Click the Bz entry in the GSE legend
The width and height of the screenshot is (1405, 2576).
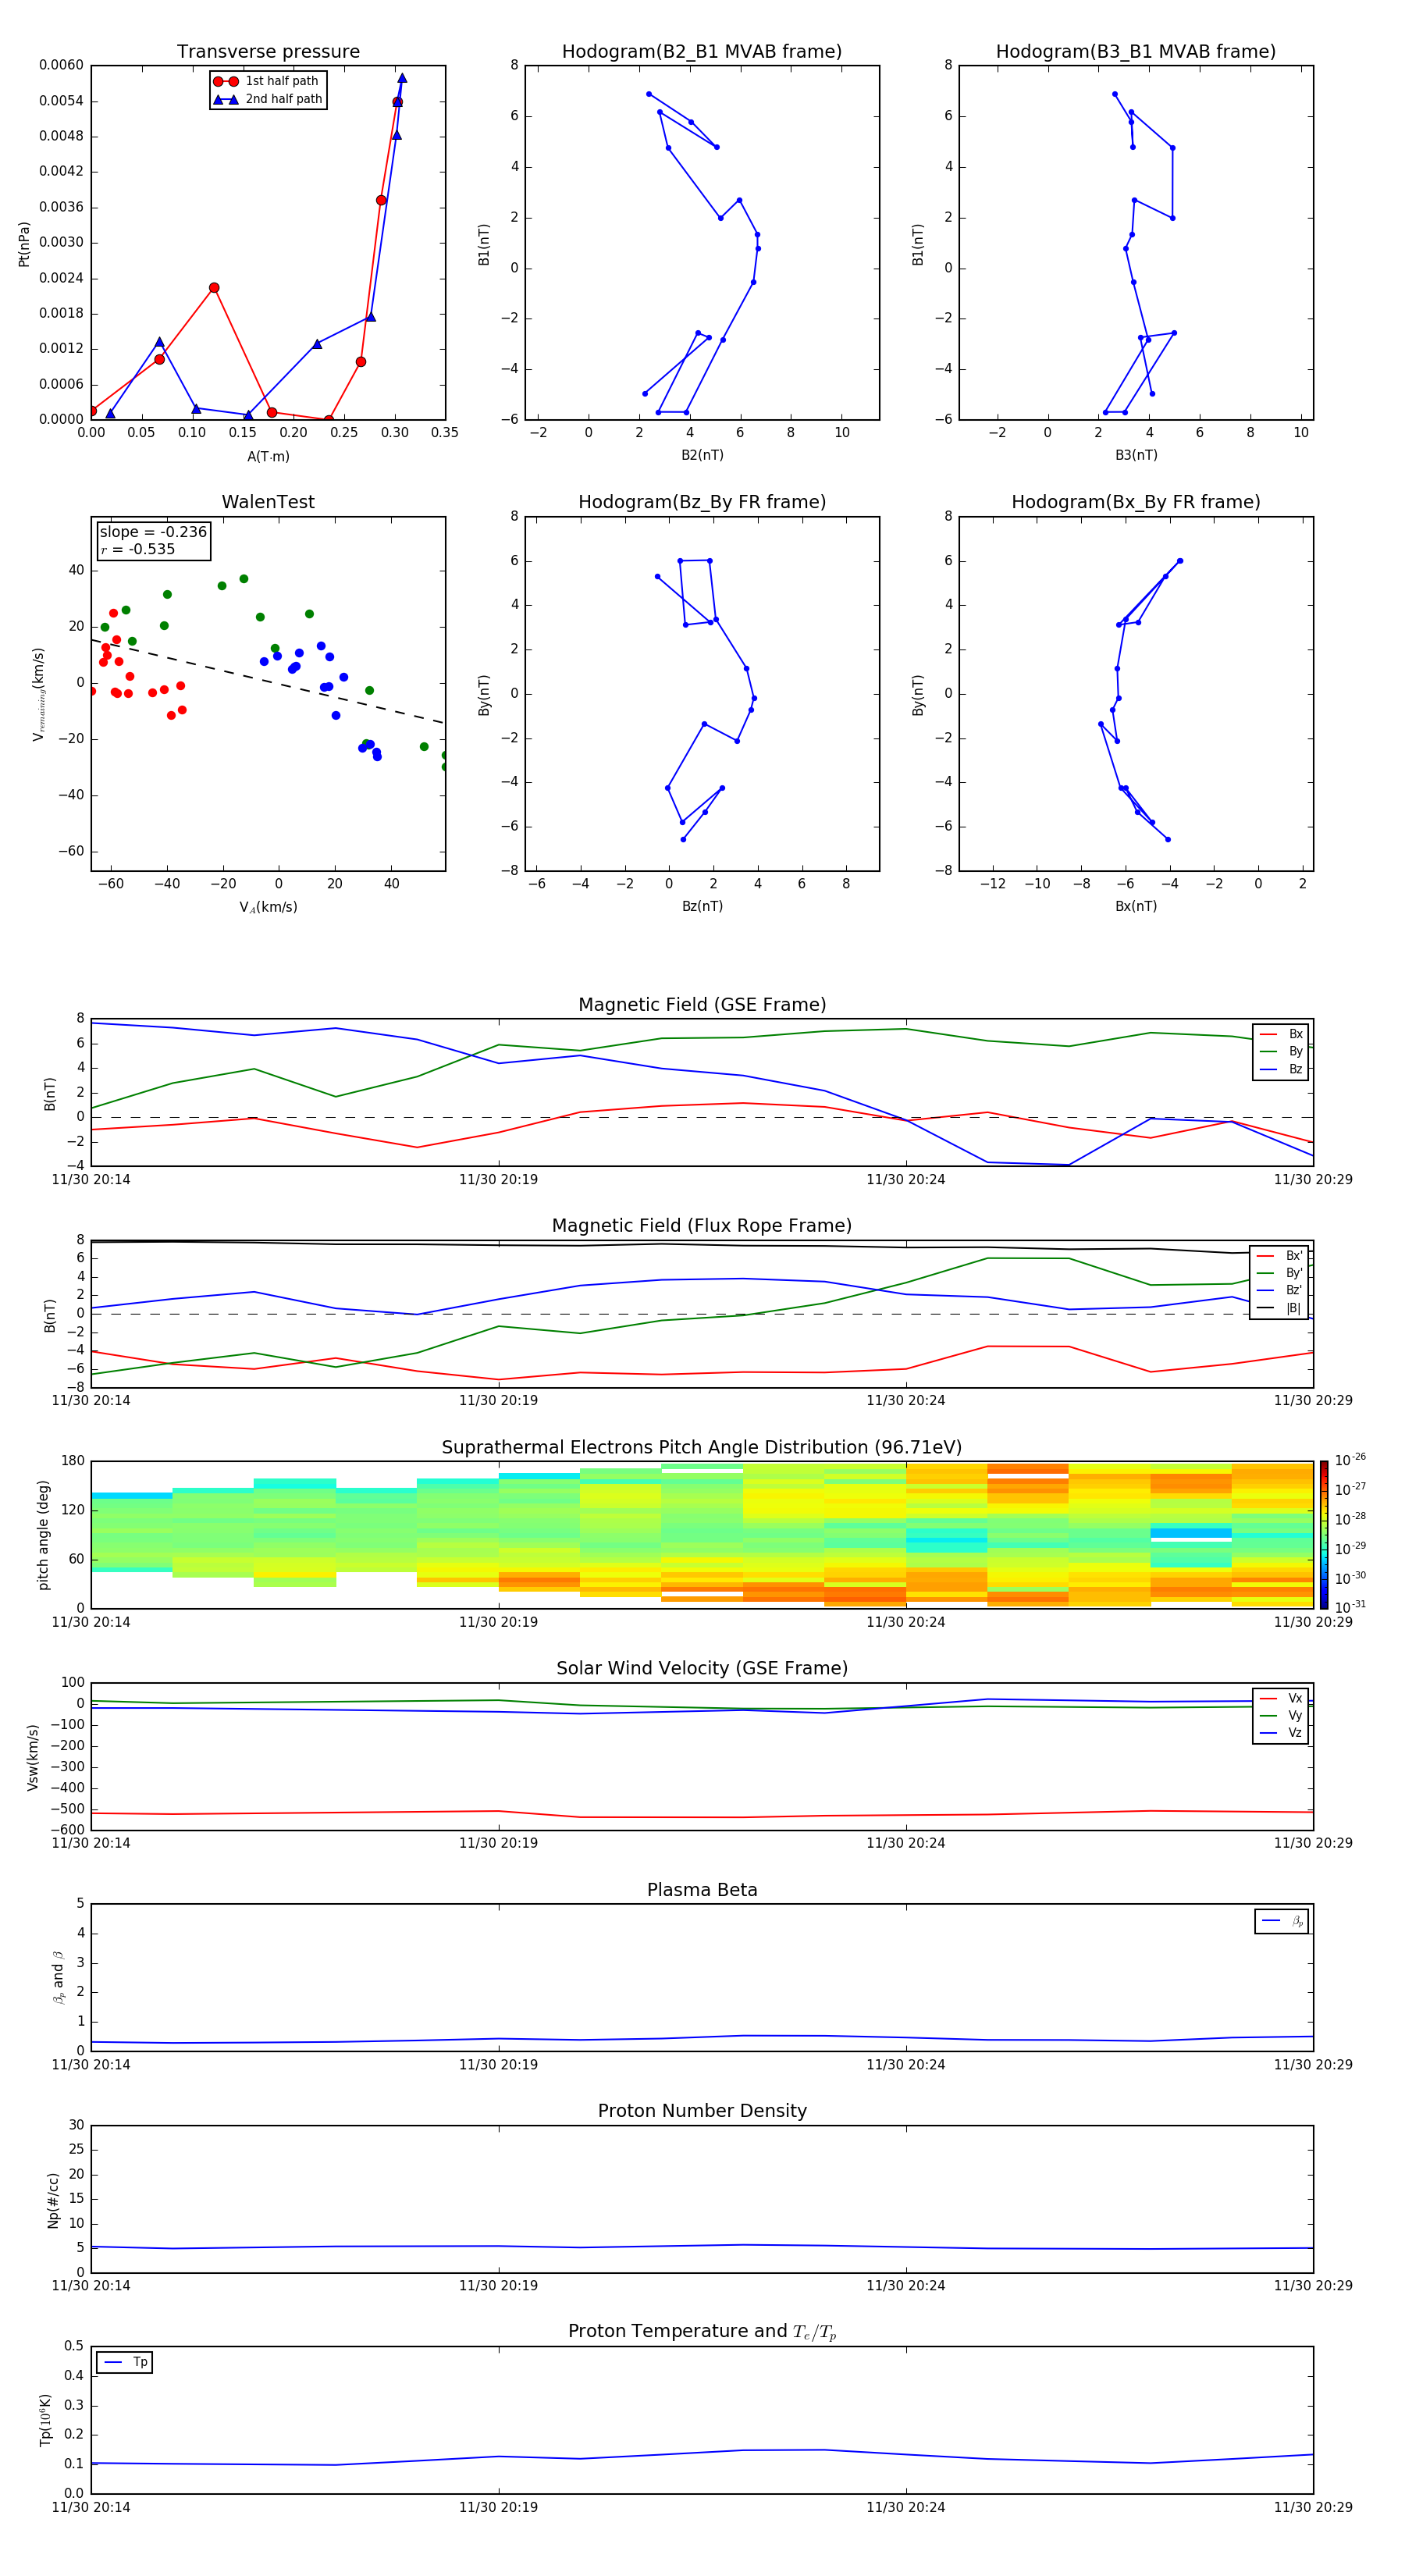[x=1281, y=1069]
